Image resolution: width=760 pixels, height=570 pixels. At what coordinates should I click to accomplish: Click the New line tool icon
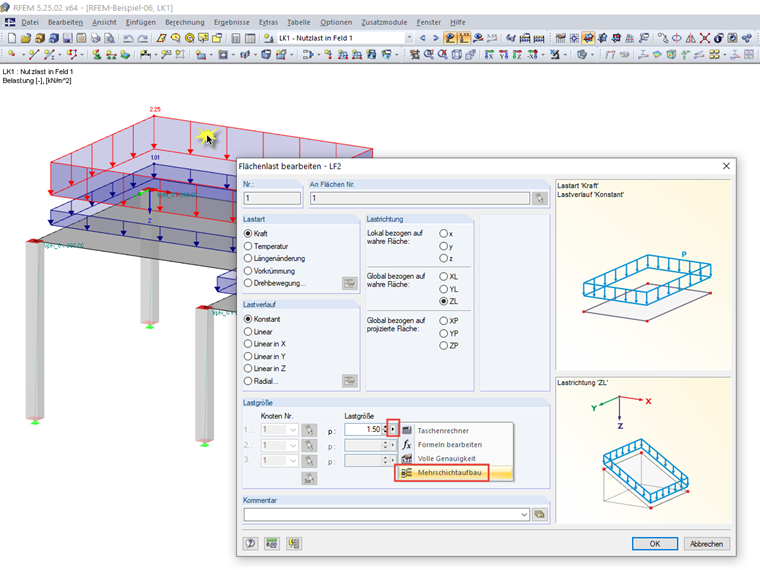click(x=33, y=55)
